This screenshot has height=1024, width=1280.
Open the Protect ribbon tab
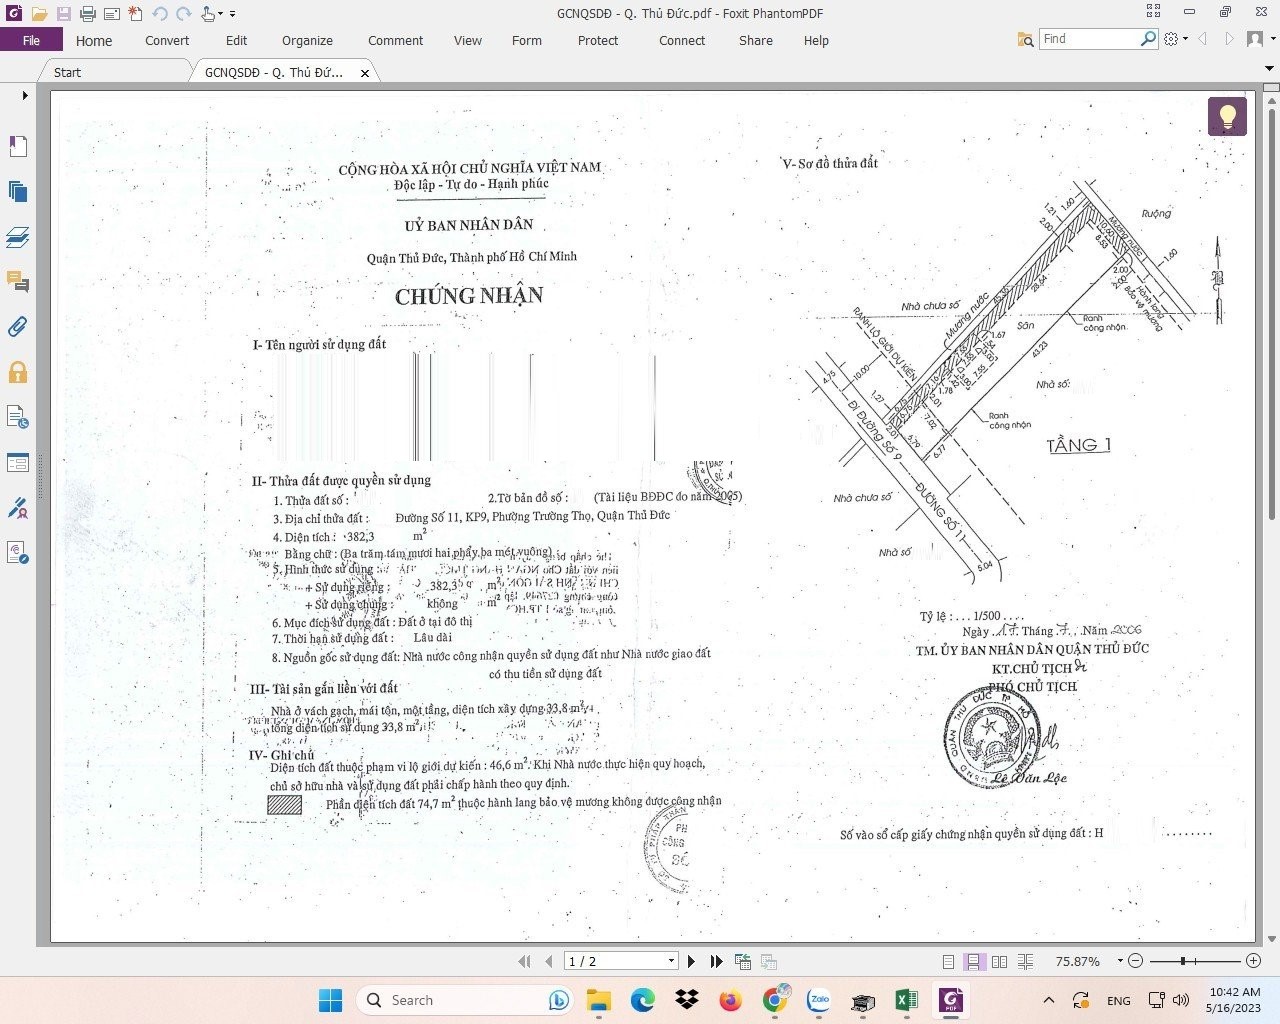click(x=597, y=41)
